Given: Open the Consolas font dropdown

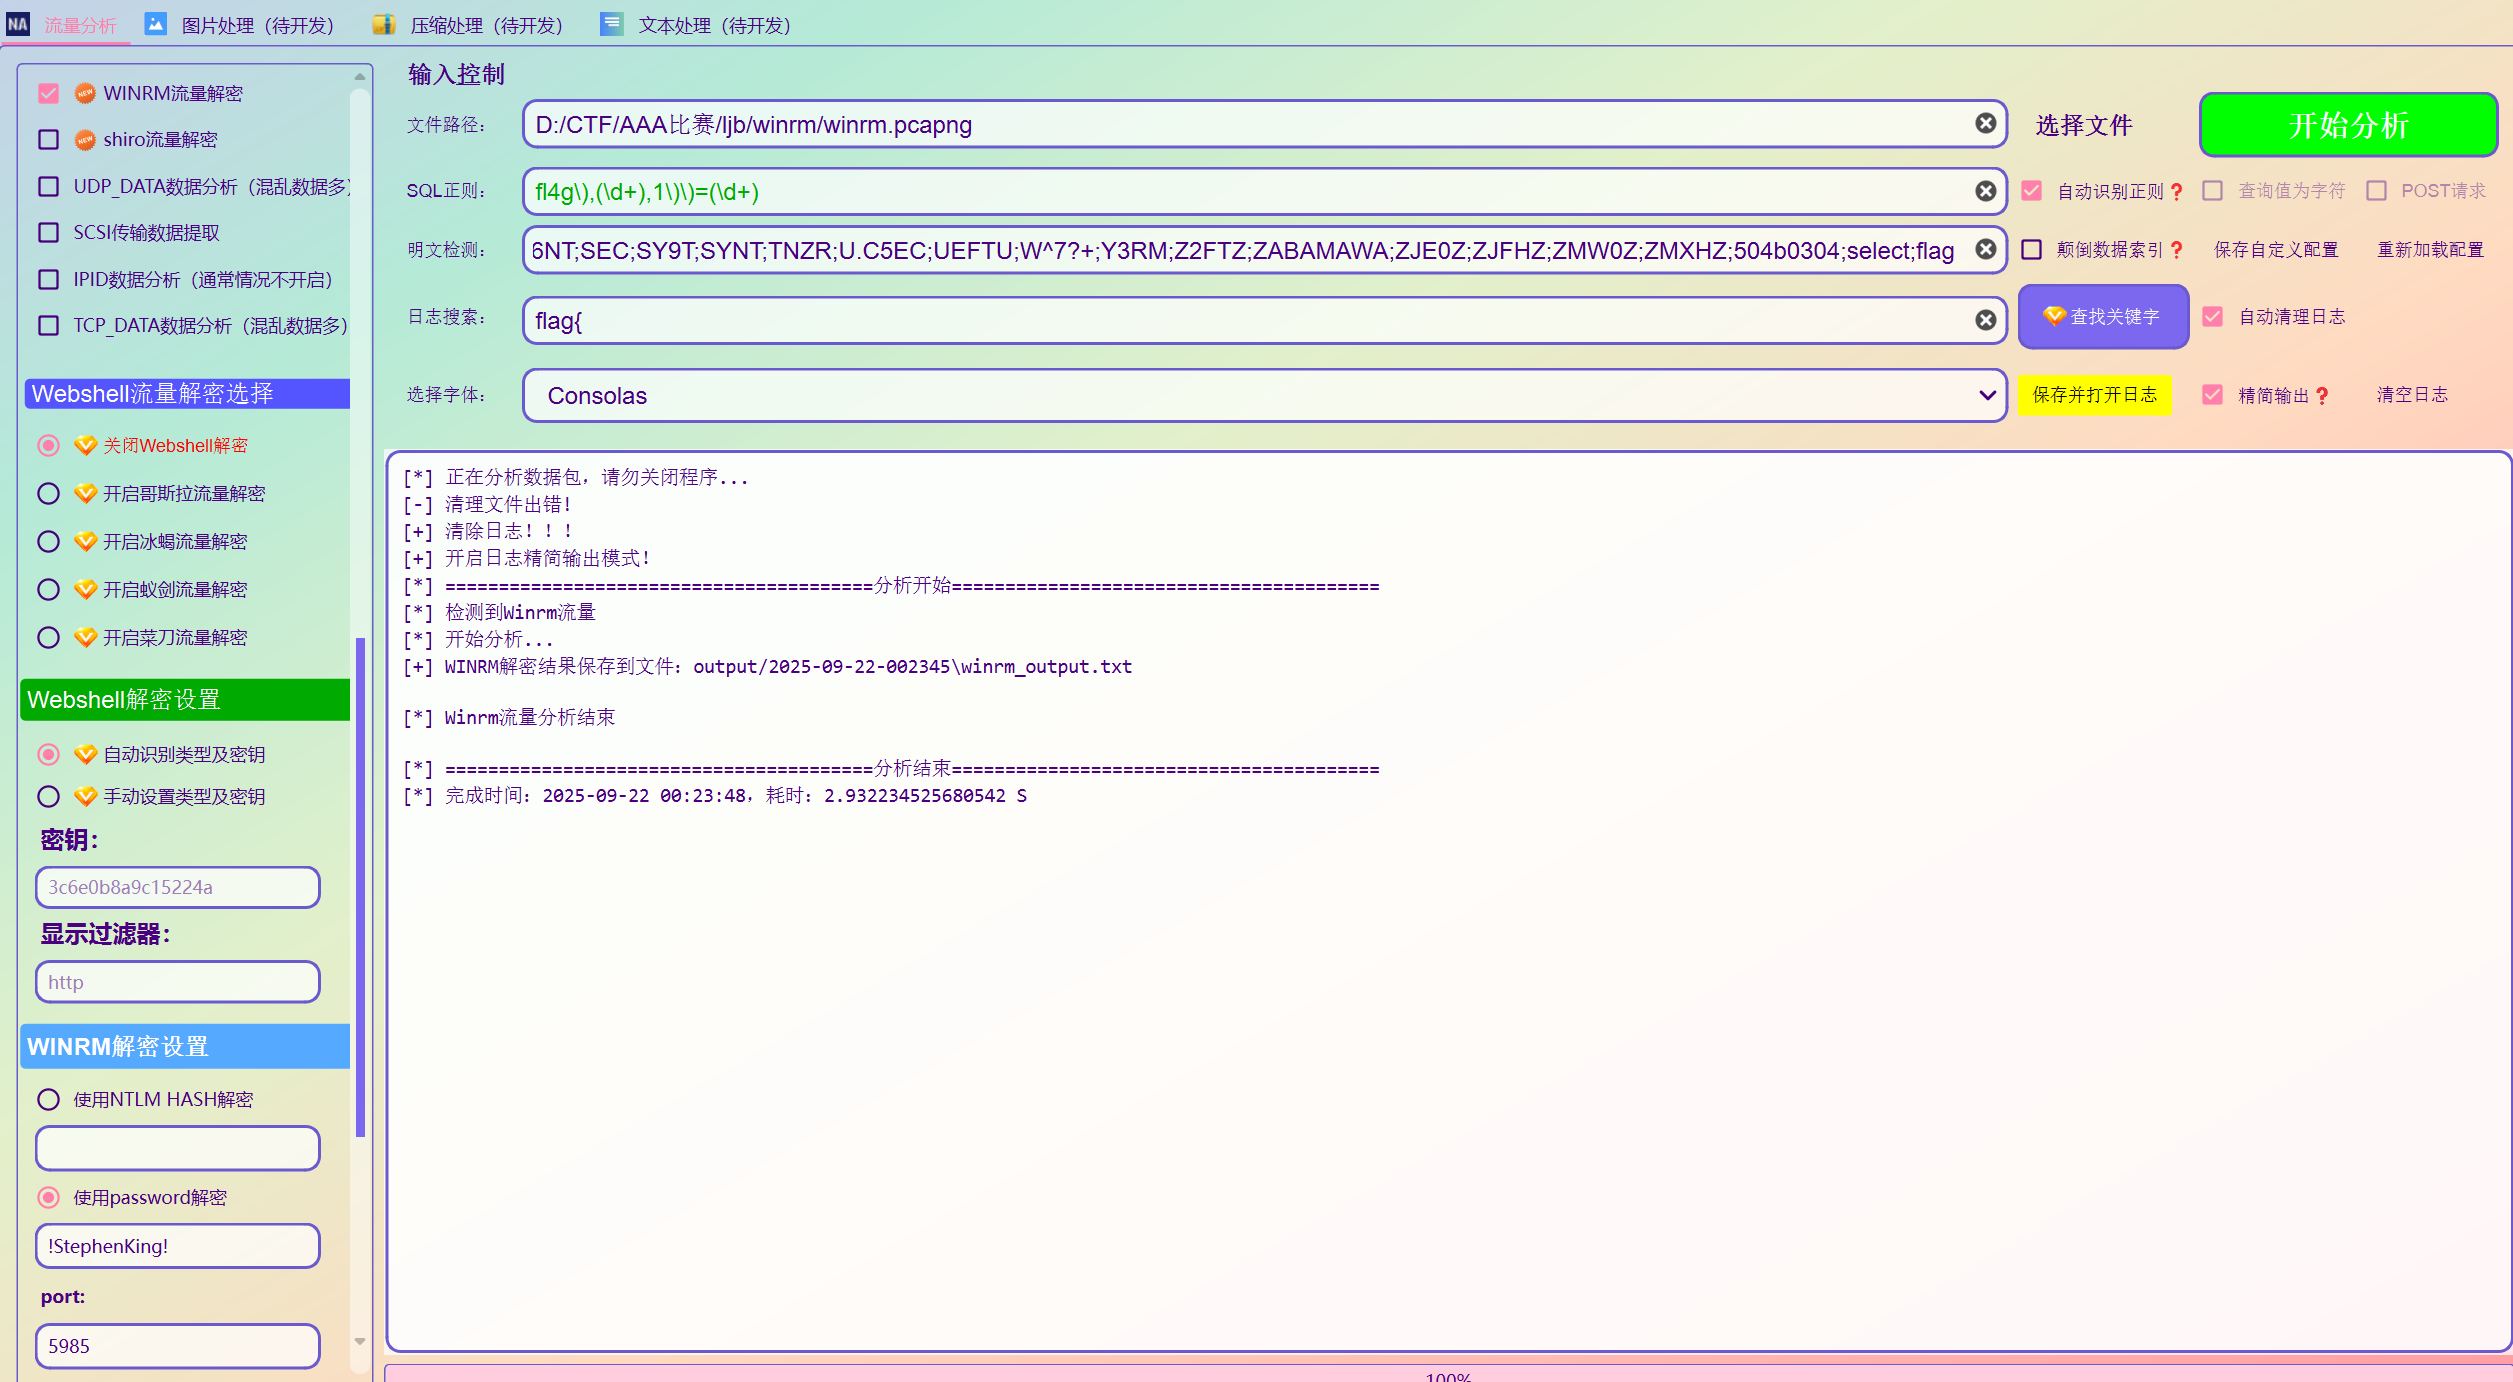Looking at the screenshot, I should tap(1264, 395).
